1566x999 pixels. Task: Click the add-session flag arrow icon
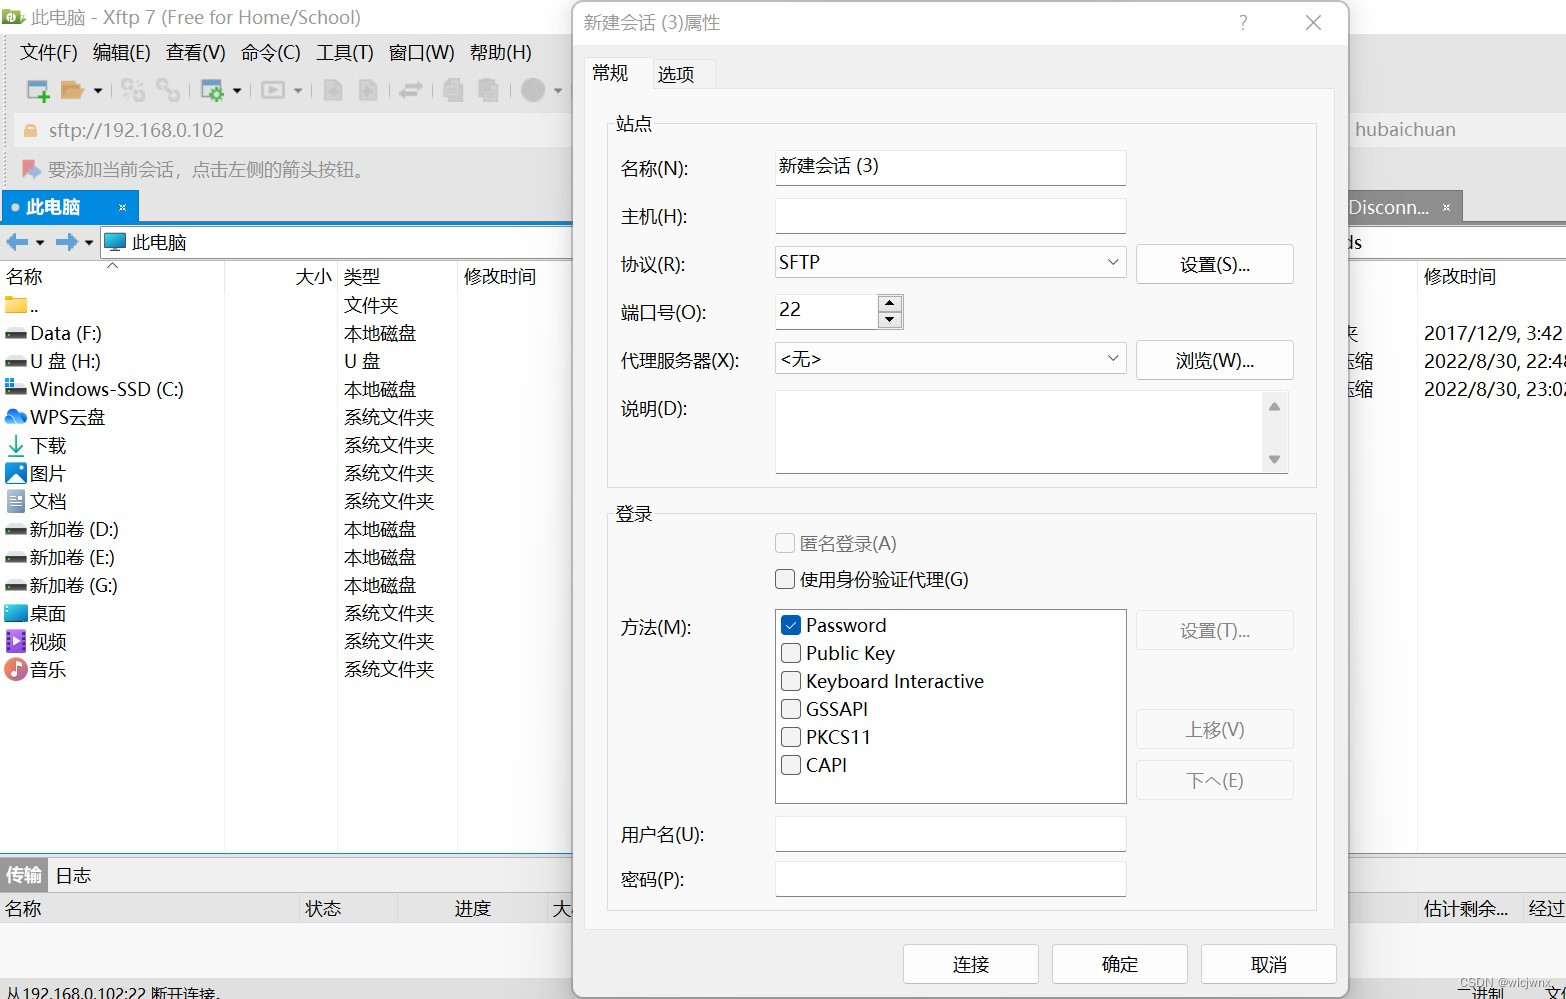point(31,169)
